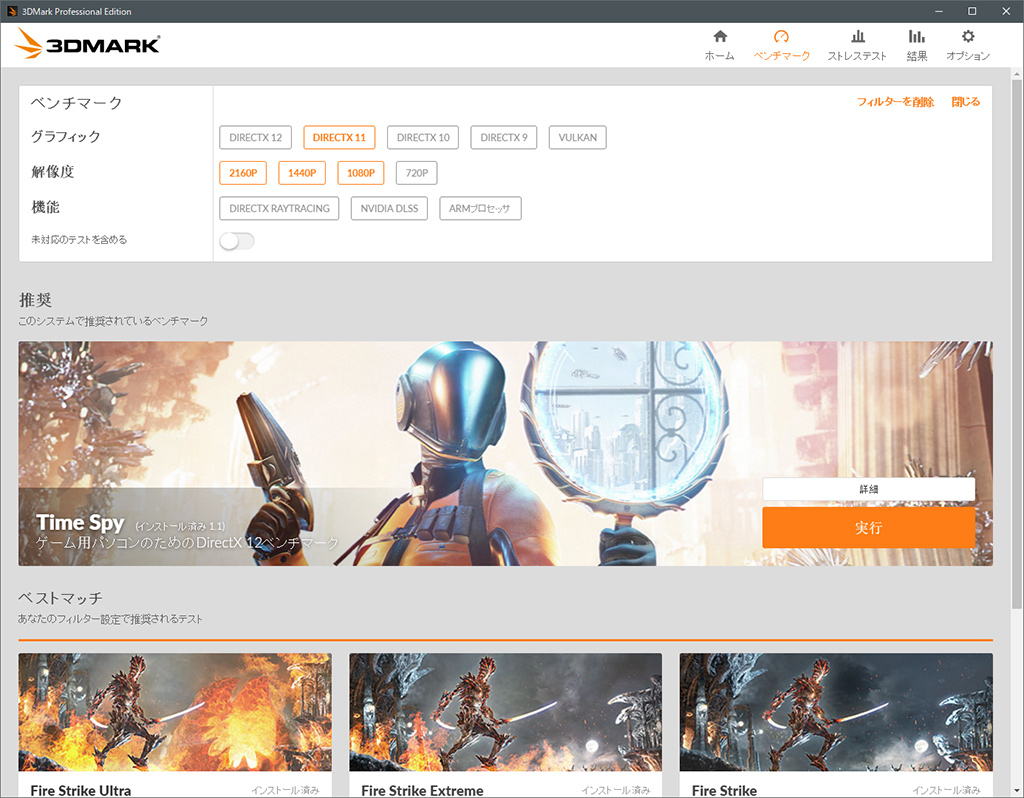
Task: Click the Fire Strike Extreme title
Action: (x=422, y=790)
